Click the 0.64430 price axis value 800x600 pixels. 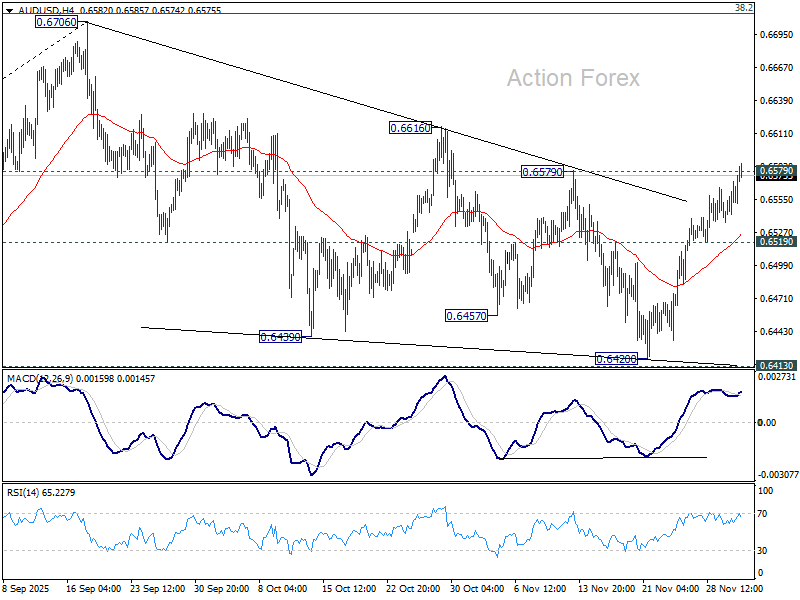(x=776, y=332)
